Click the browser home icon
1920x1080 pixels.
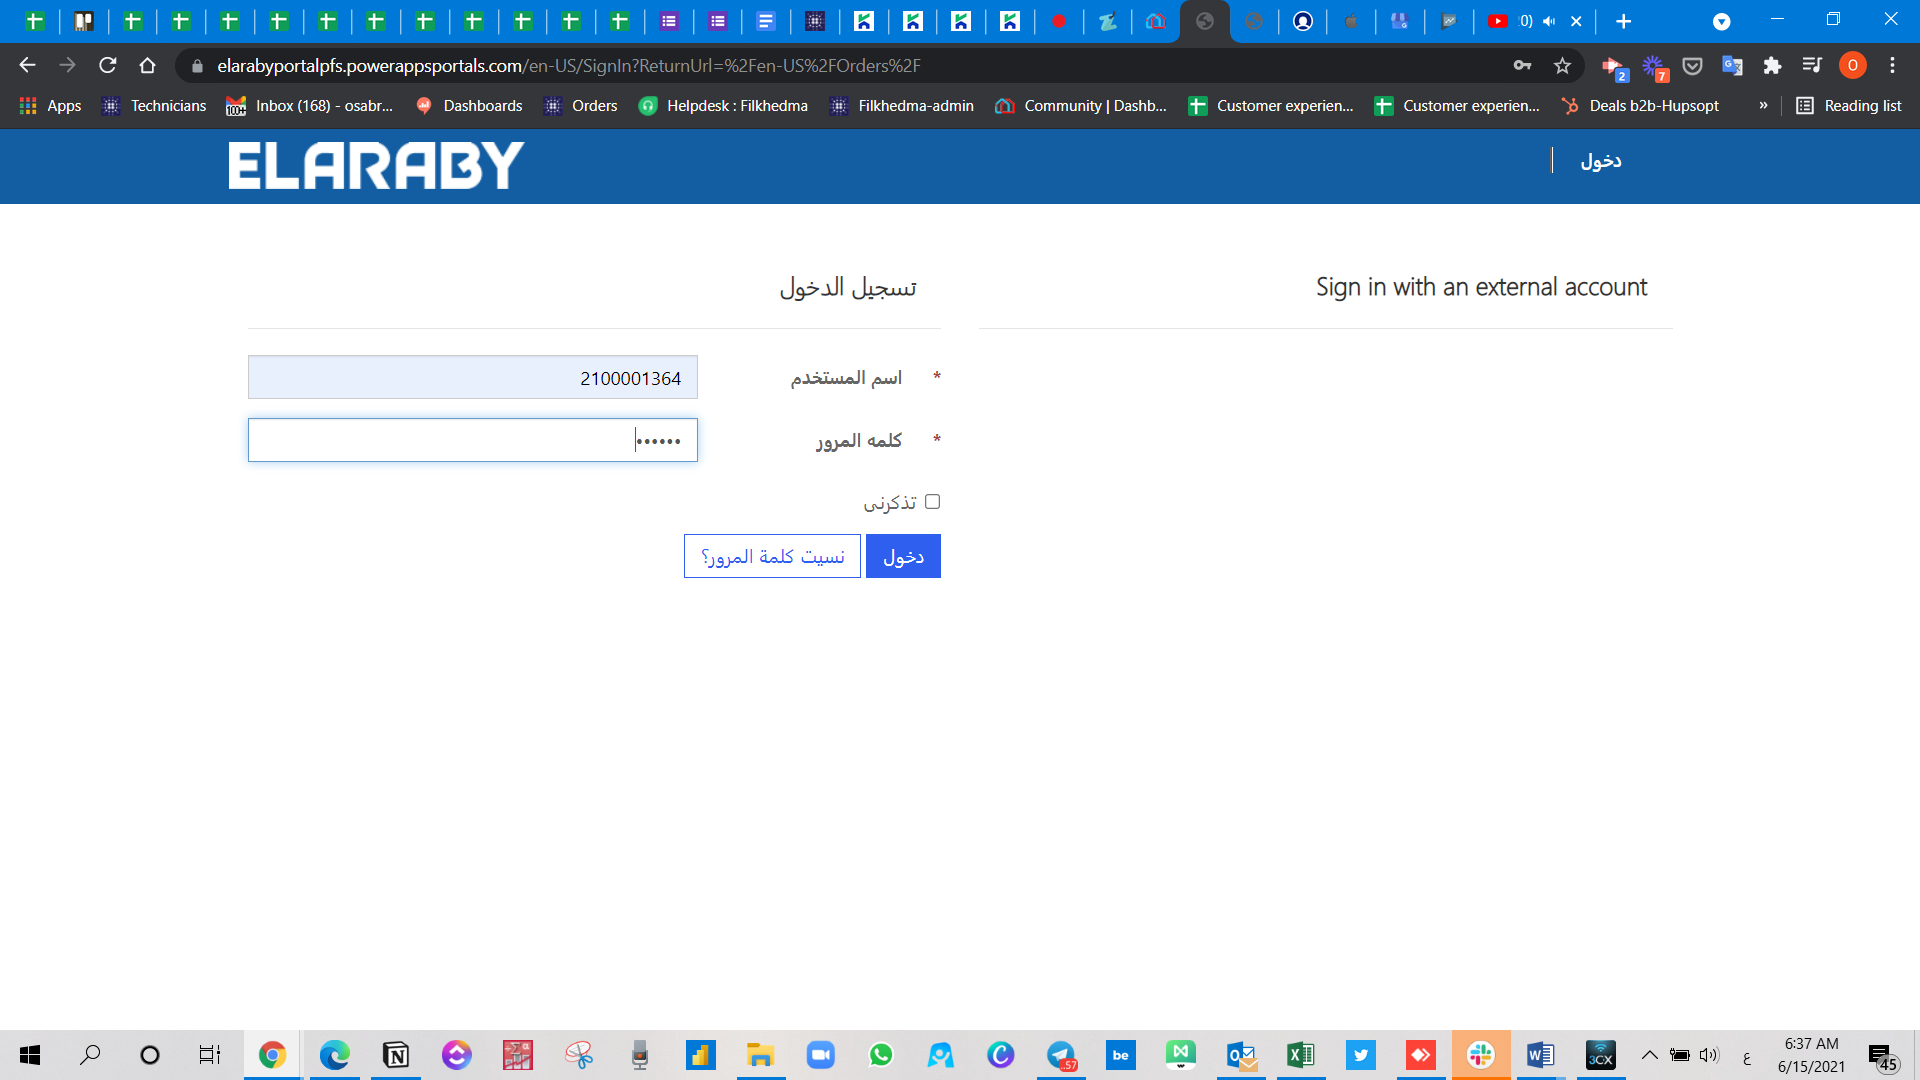coord(147,66)
